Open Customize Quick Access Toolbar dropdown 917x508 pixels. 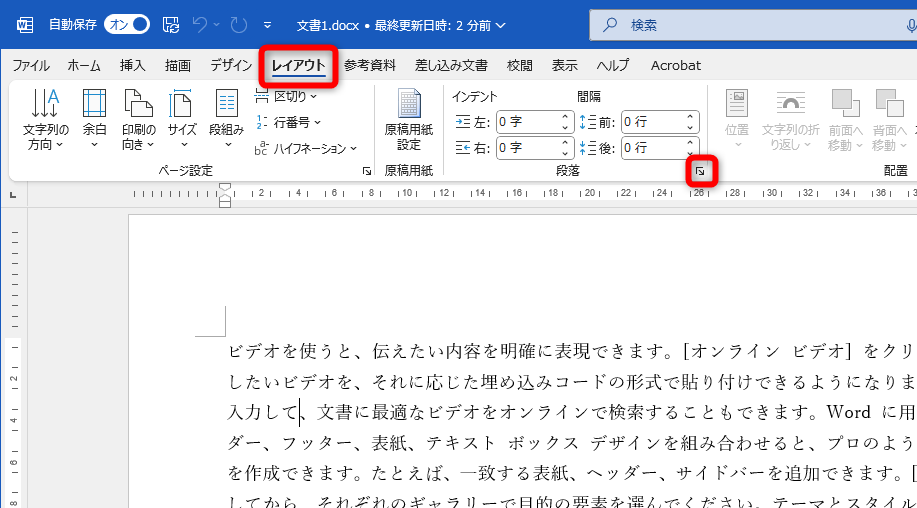pyautogui.click(x=267, y=25)
